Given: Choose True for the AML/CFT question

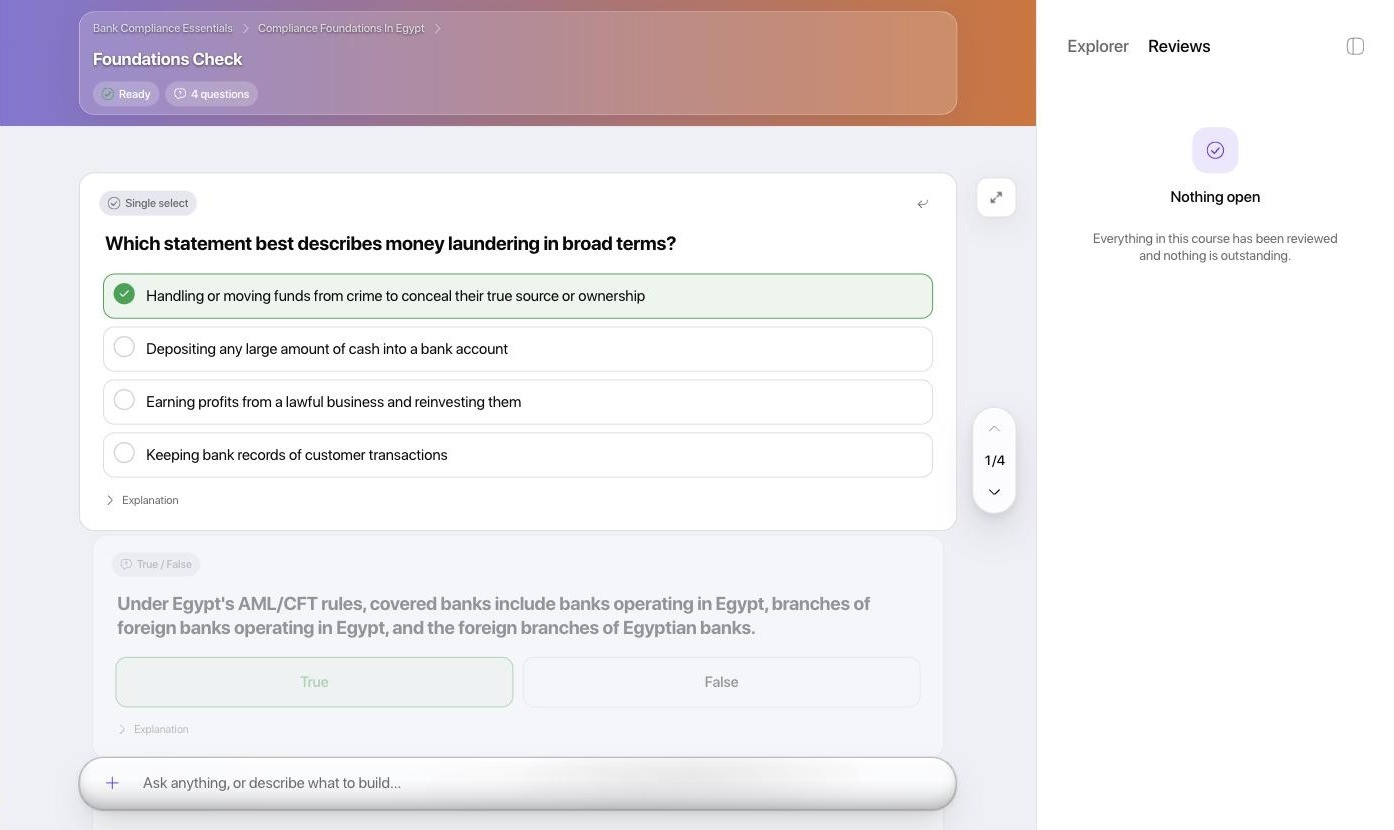Looking at the screenshot, I should pos(314,682).
